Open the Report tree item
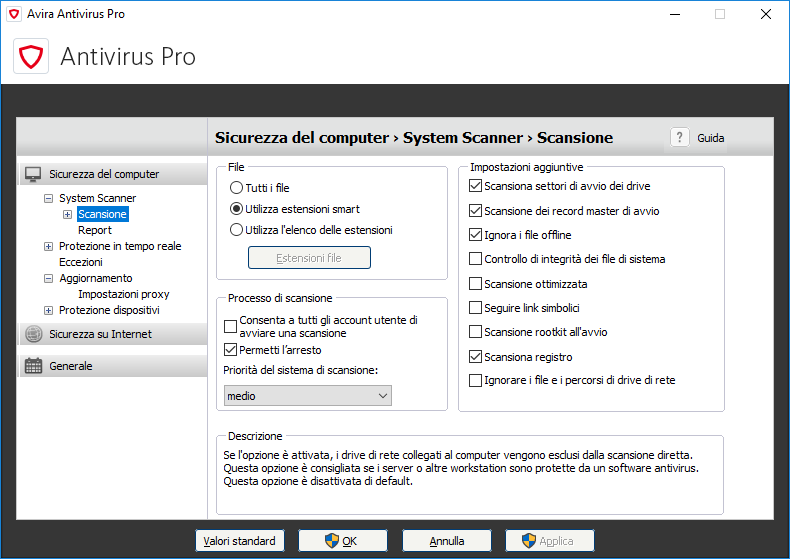790x559 pixels. click(x=95, y=230)
